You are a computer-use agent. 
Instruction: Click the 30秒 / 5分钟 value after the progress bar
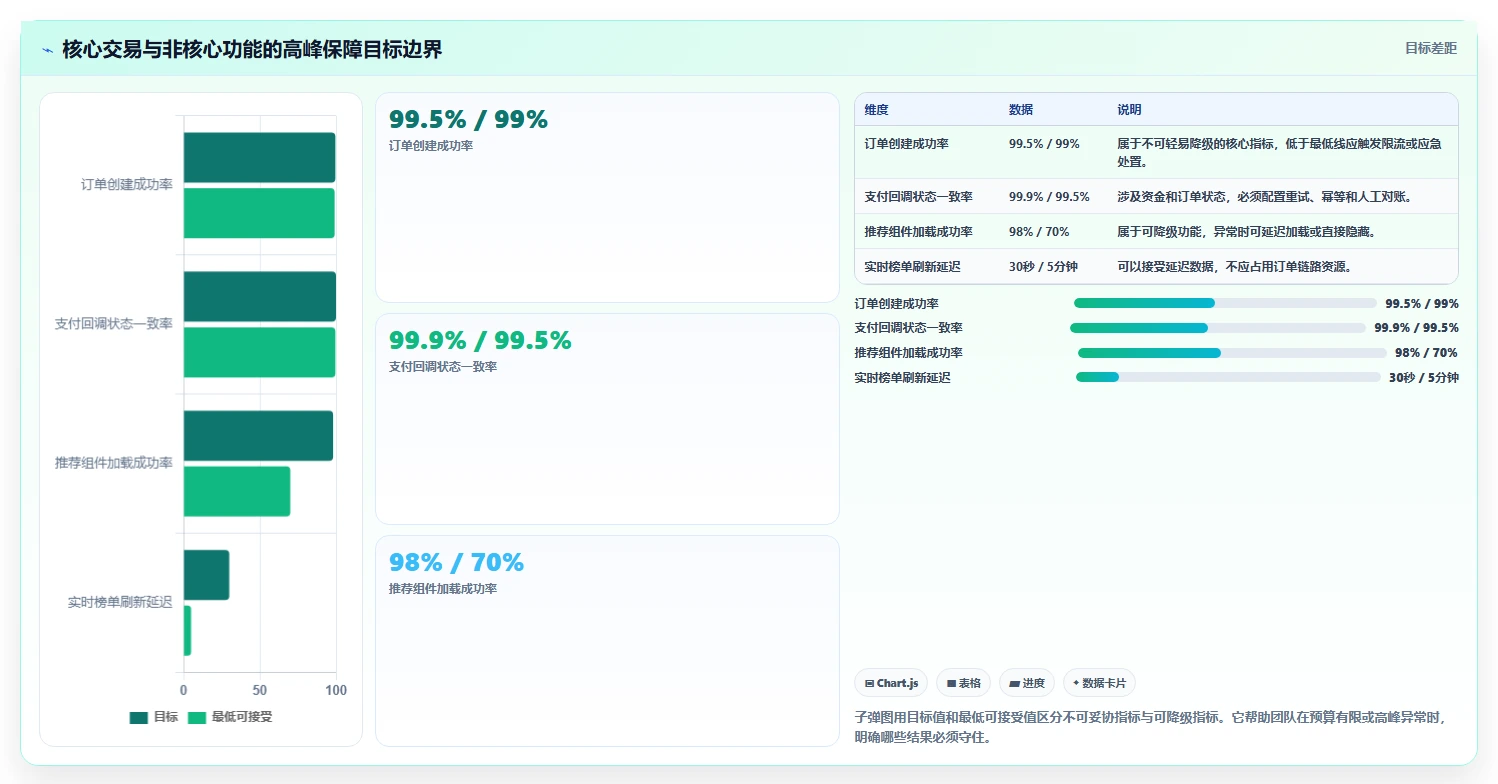click(x=1424, y=378)
